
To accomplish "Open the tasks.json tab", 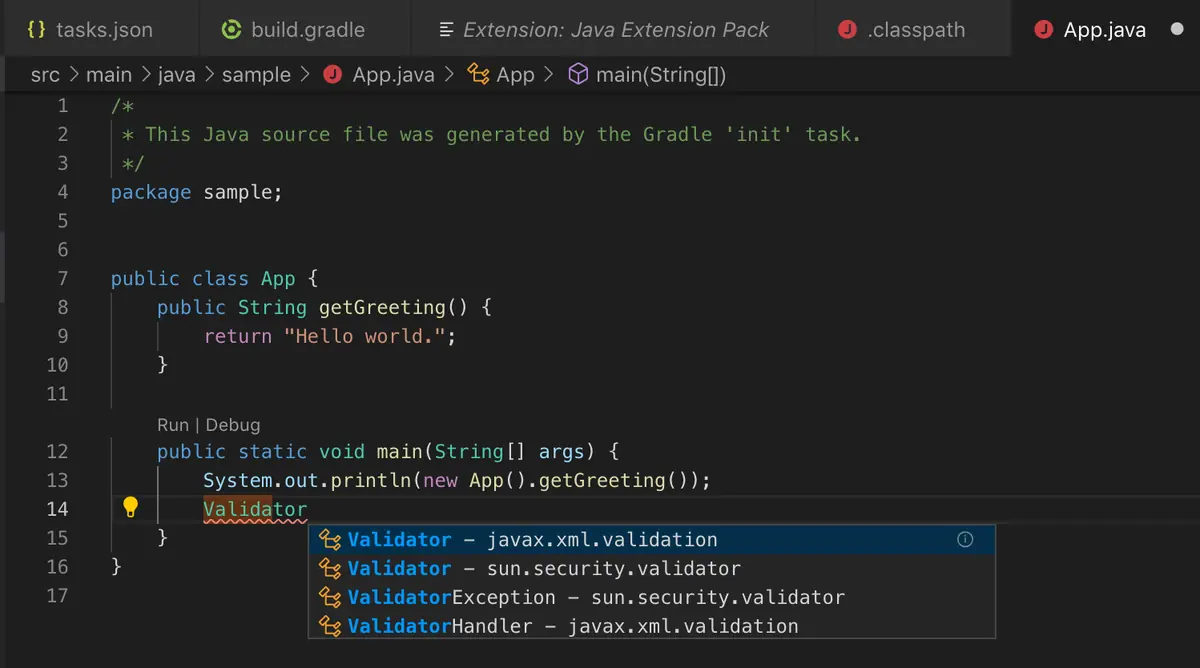I will pyautogui.click(x=91, y=29).
